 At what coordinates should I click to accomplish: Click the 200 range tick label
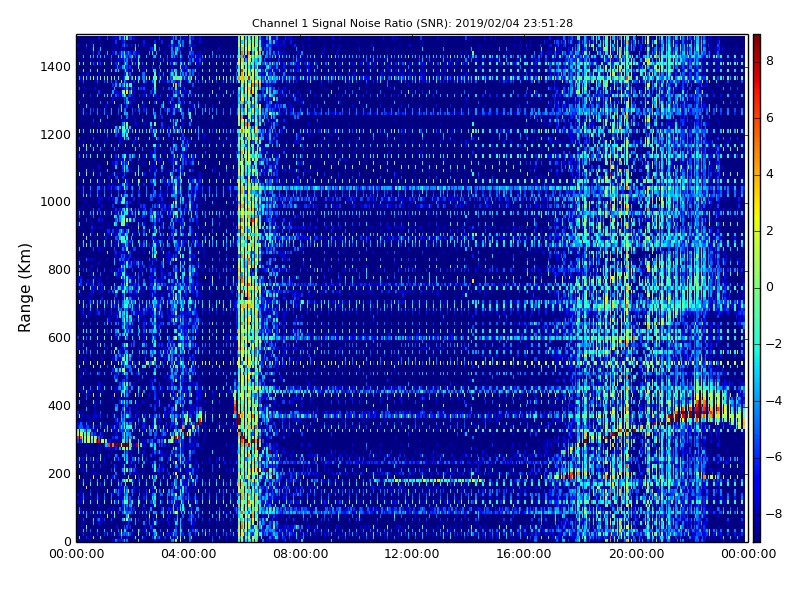[59, 473]
